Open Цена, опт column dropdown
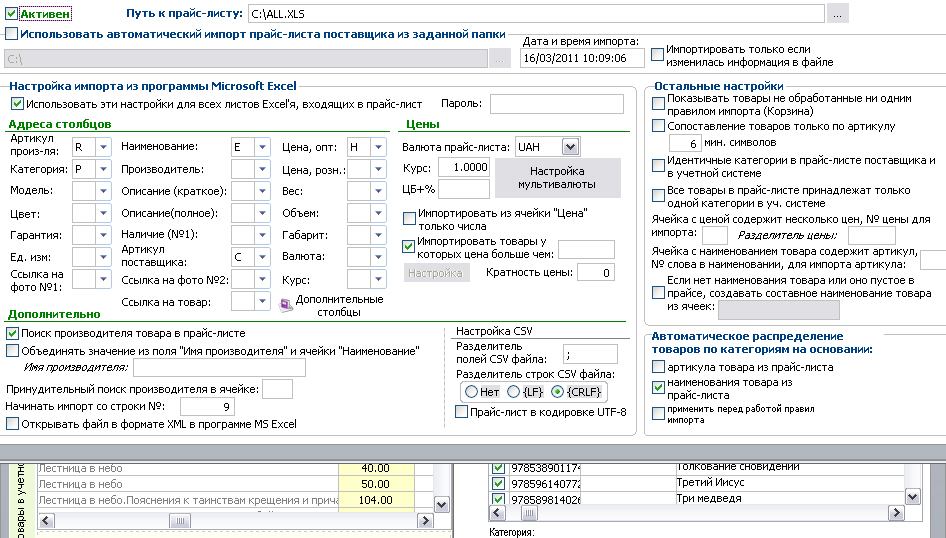The image size is (946, 538). pos(378,147)
